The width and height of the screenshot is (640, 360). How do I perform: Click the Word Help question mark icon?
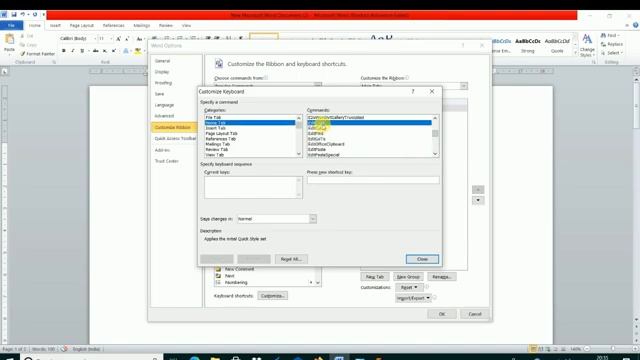(x=636, y=25)
